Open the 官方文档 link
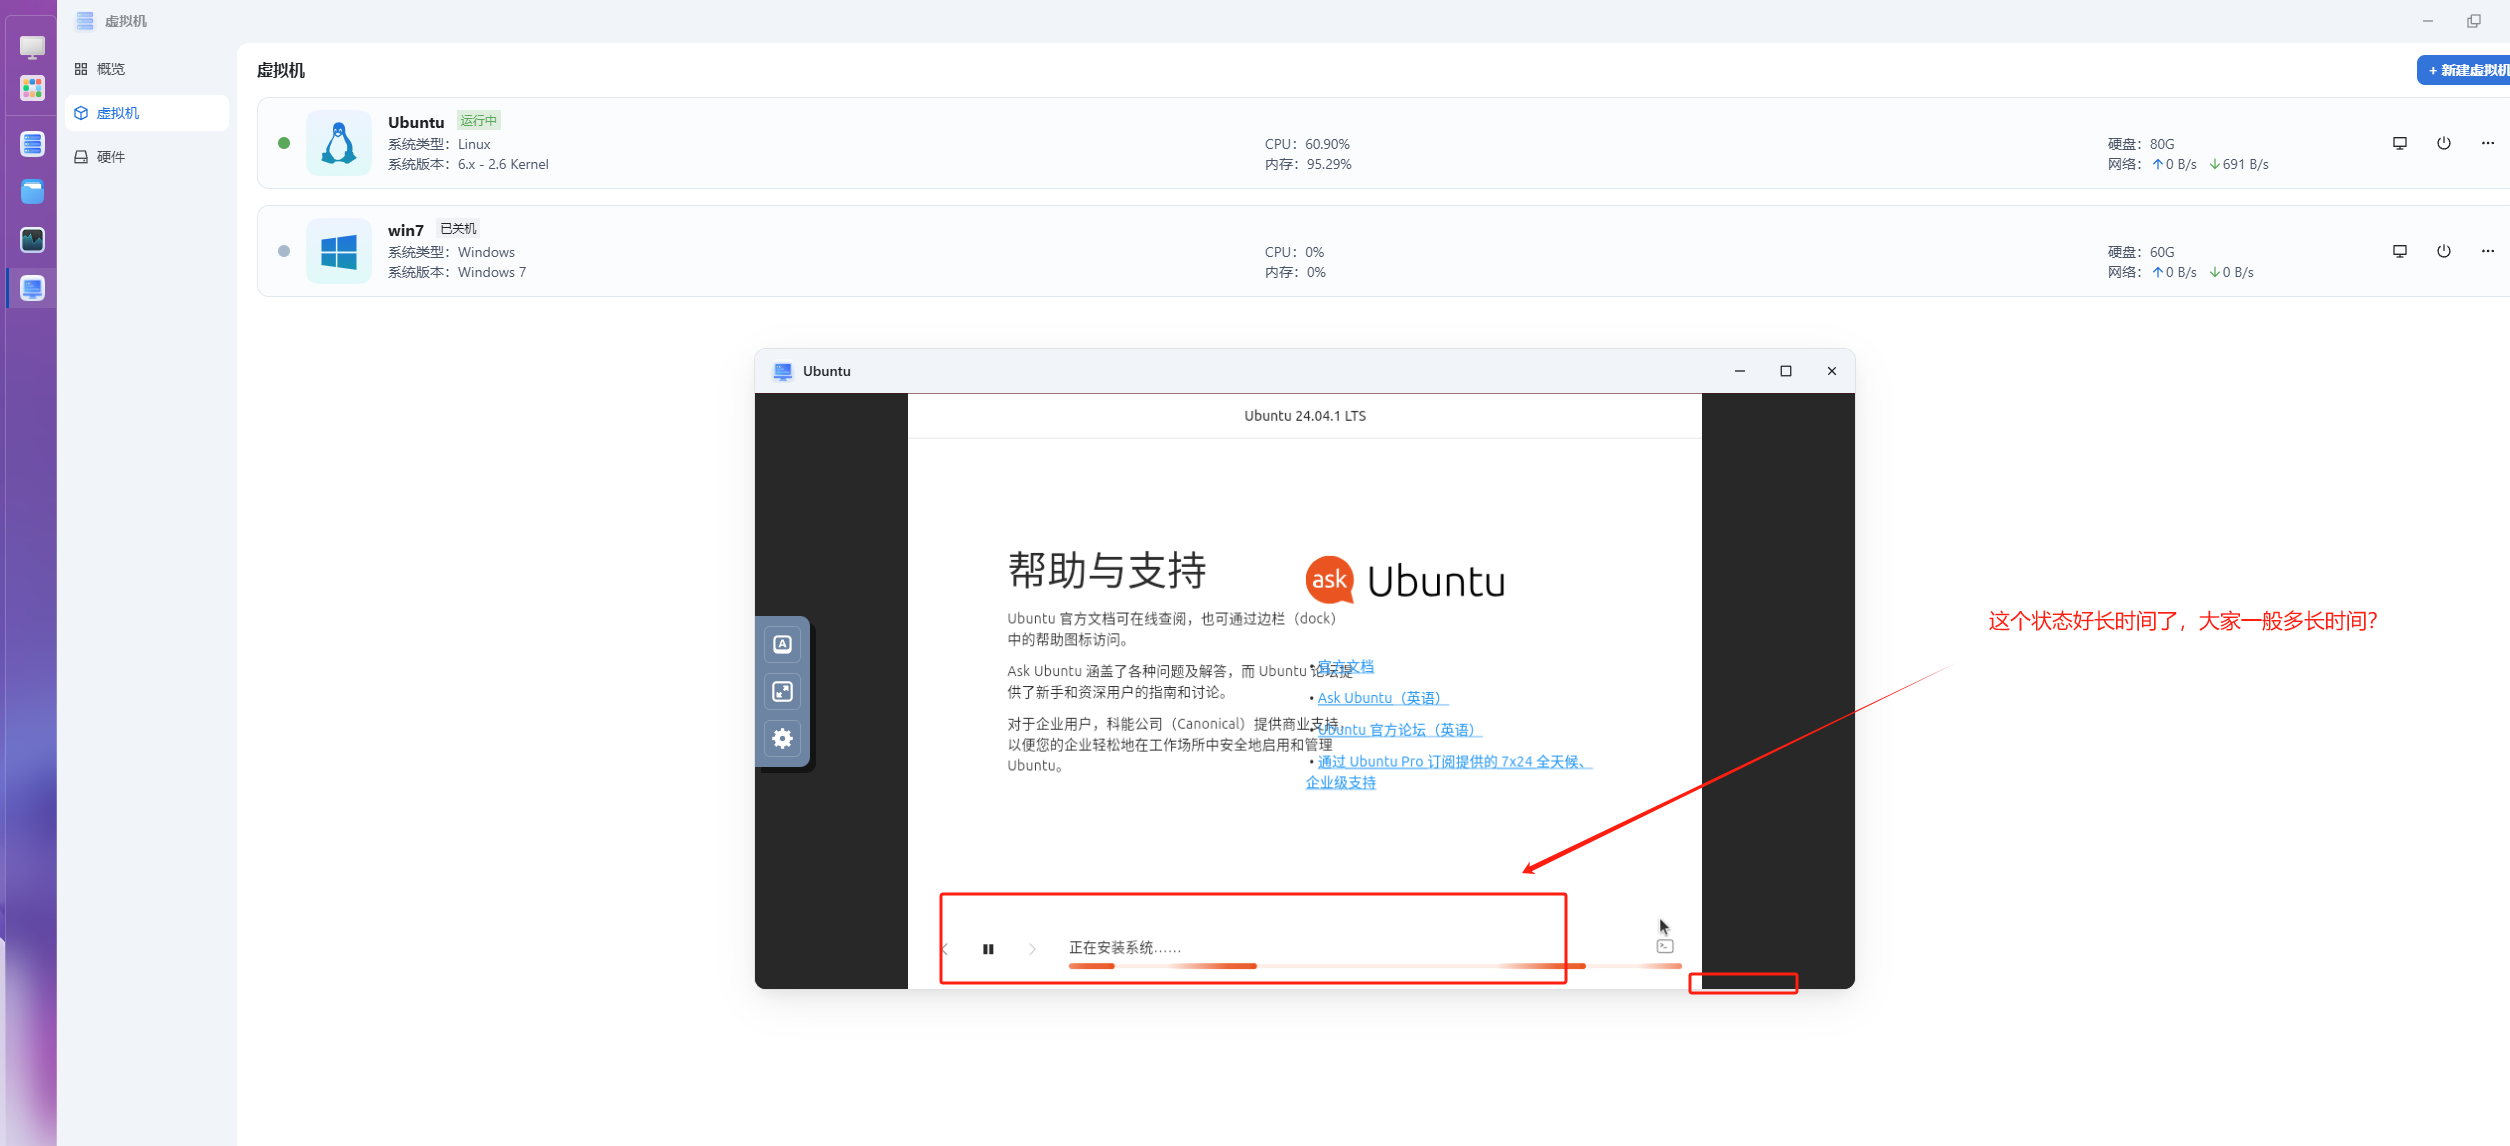This screenshot has height=1146, width=2510. 1346,667
